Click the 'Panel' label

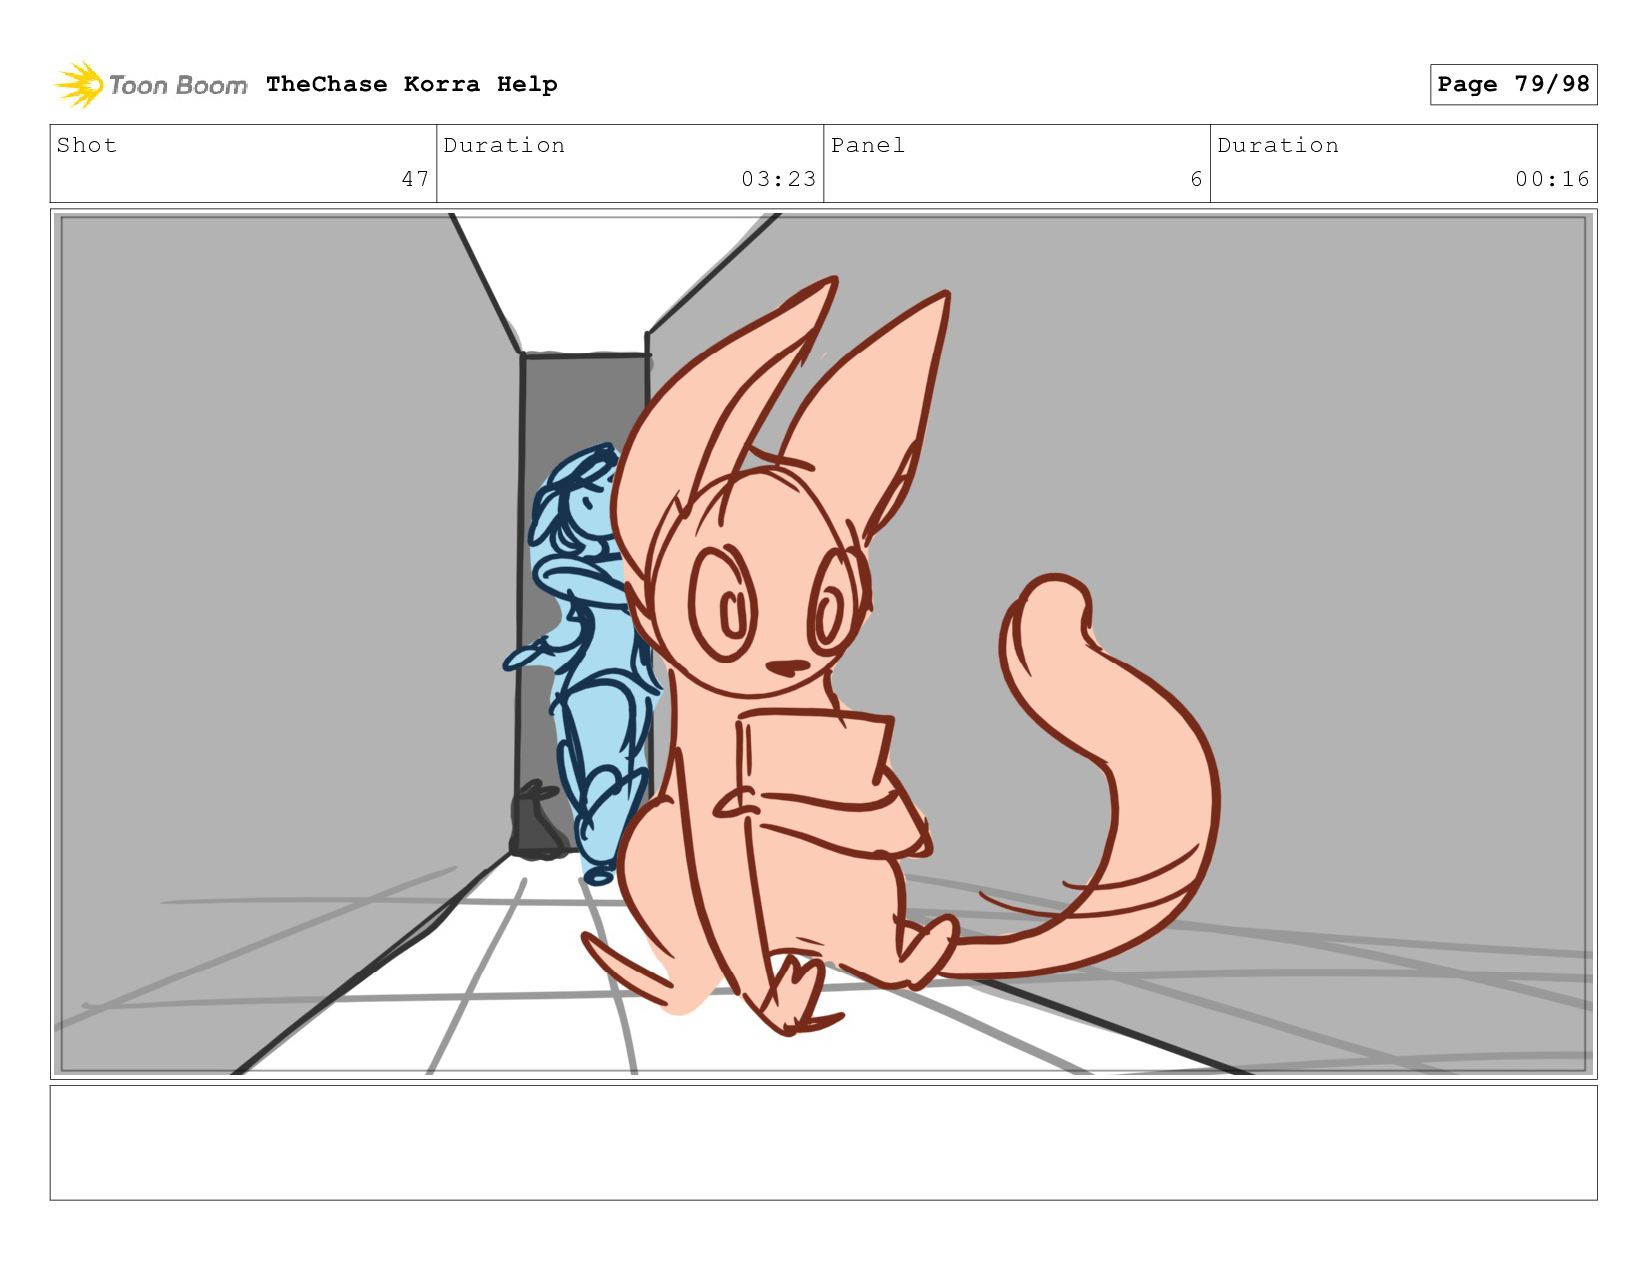click(868, 145)
